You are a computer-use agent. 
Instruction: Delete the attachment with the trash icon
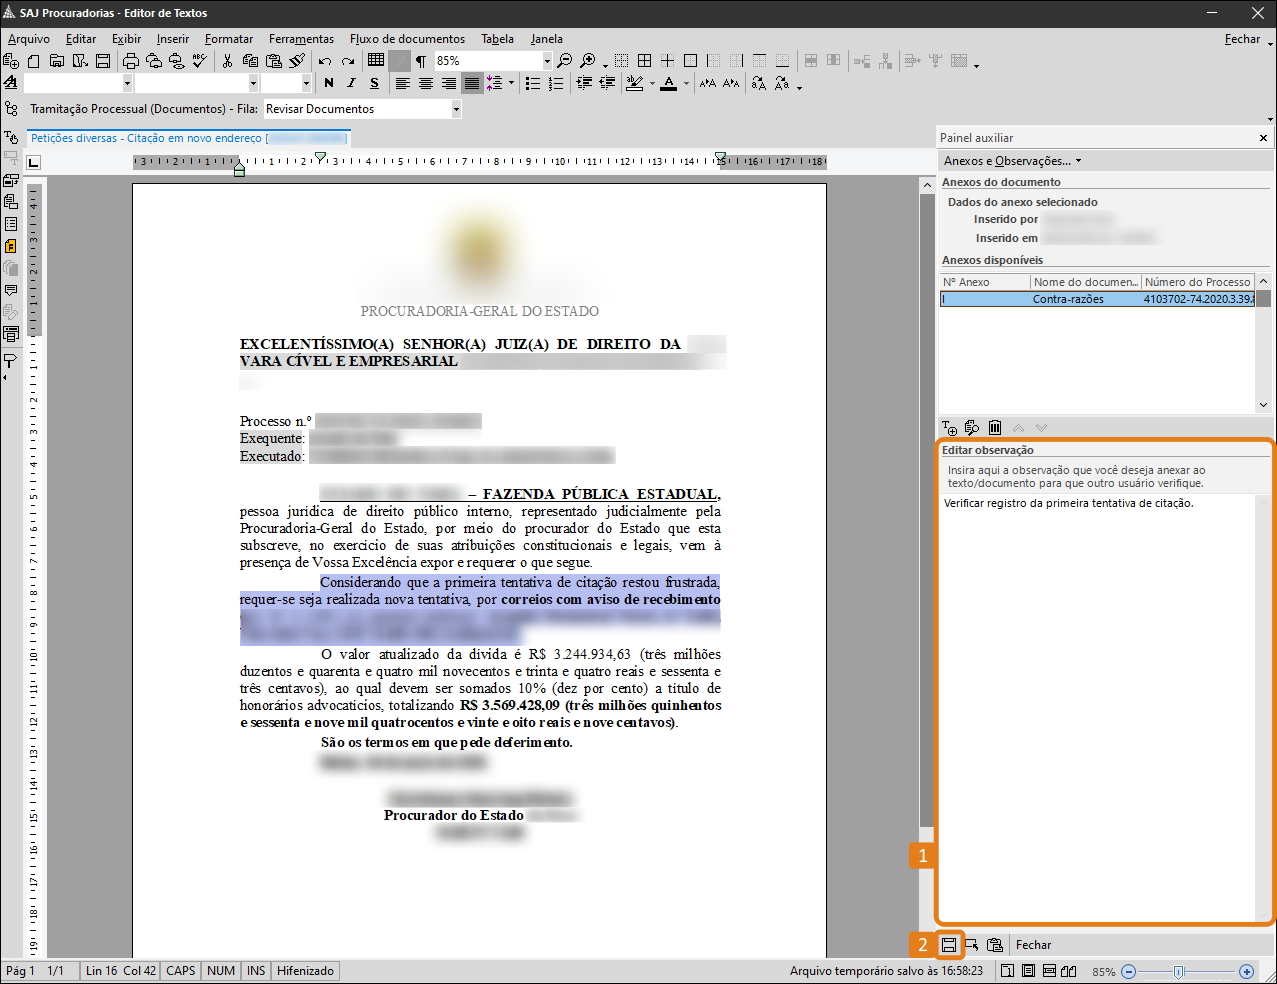tap(995, 428)
